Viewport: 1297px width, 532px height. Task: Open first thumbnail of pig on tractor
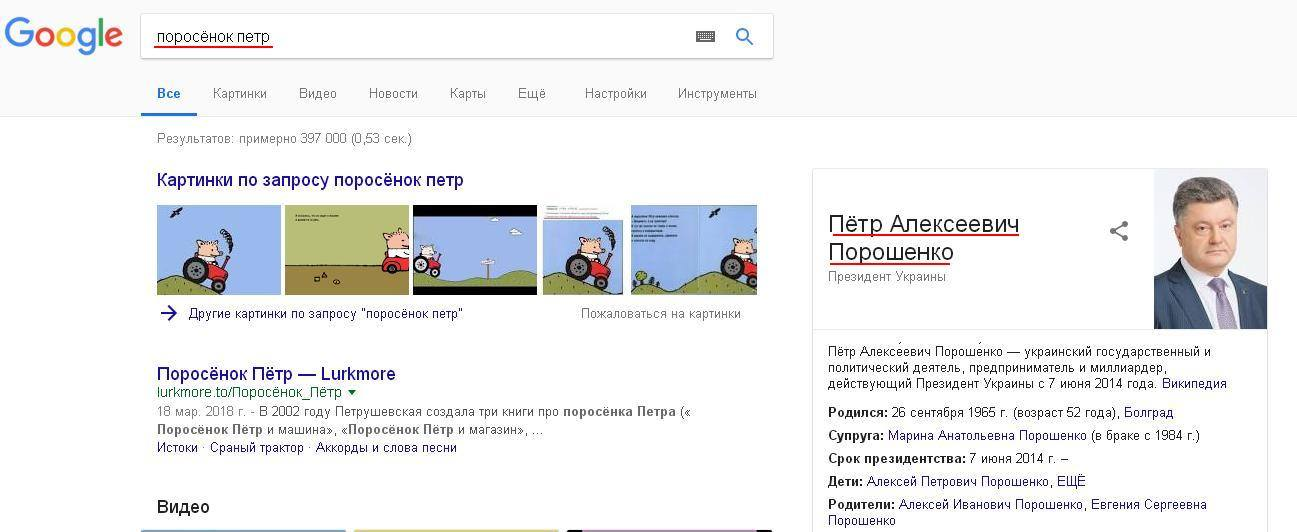(219, 250)
